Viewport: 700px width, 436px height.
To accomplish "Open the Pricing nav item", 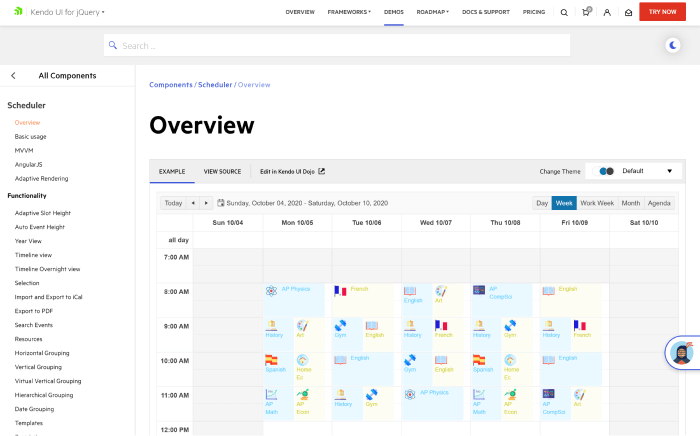I will (x=534, y=12).
